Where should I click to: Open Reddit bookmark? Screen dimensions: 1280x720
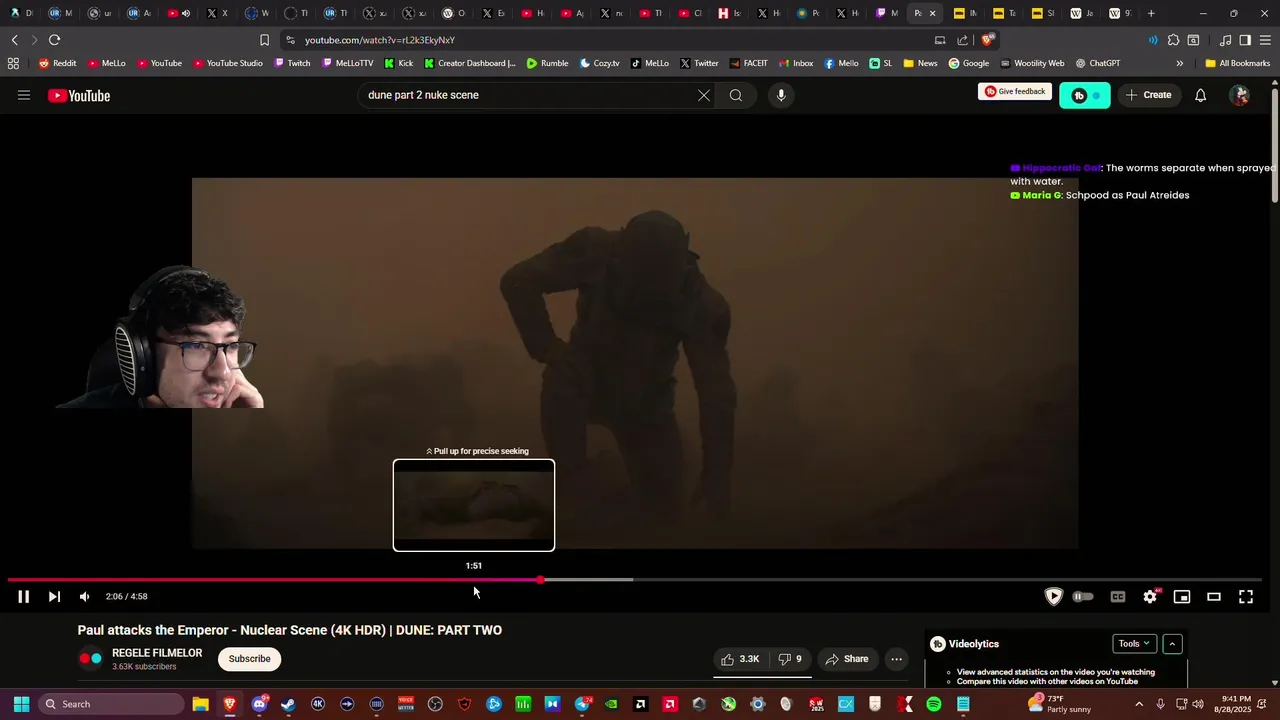tap(57, 63)
